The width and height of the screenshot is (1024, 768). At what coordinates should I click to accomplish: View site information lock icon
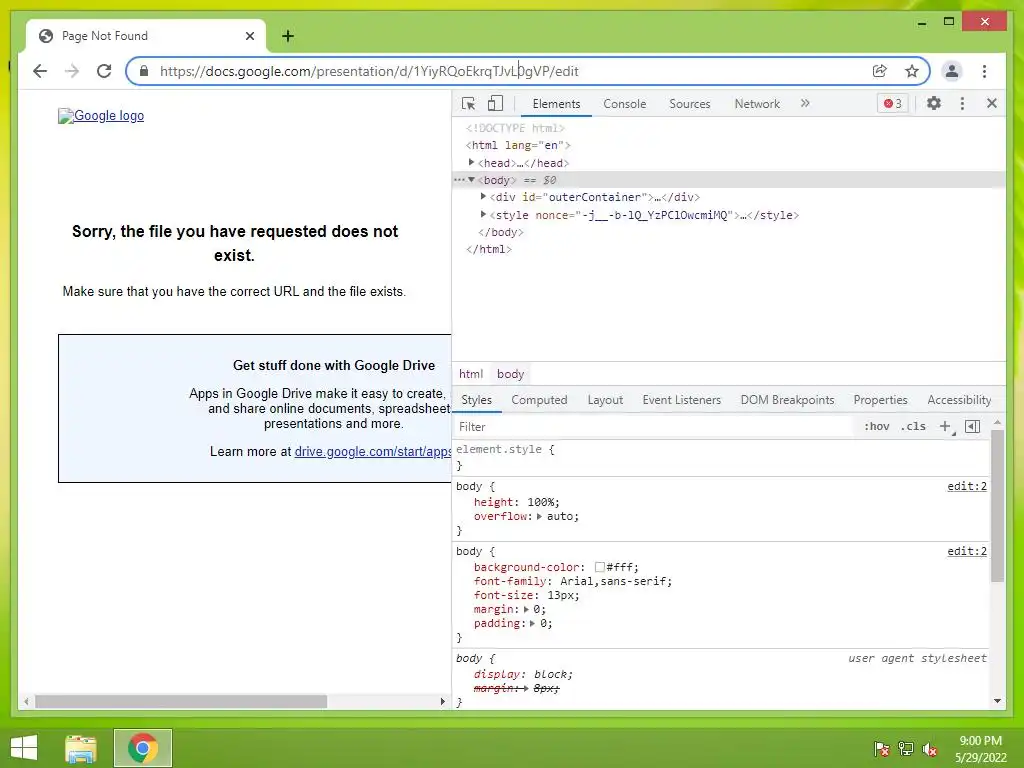pyautogui.click(x=144, y=71)
